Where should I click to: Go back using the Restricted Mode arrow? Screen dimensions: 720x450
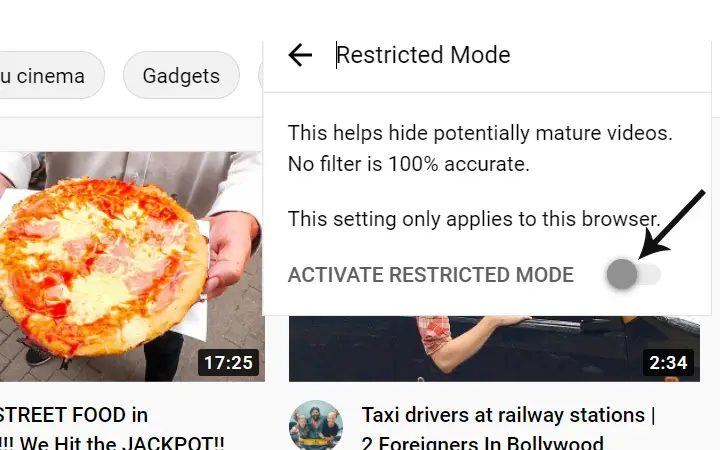[300, 55]
